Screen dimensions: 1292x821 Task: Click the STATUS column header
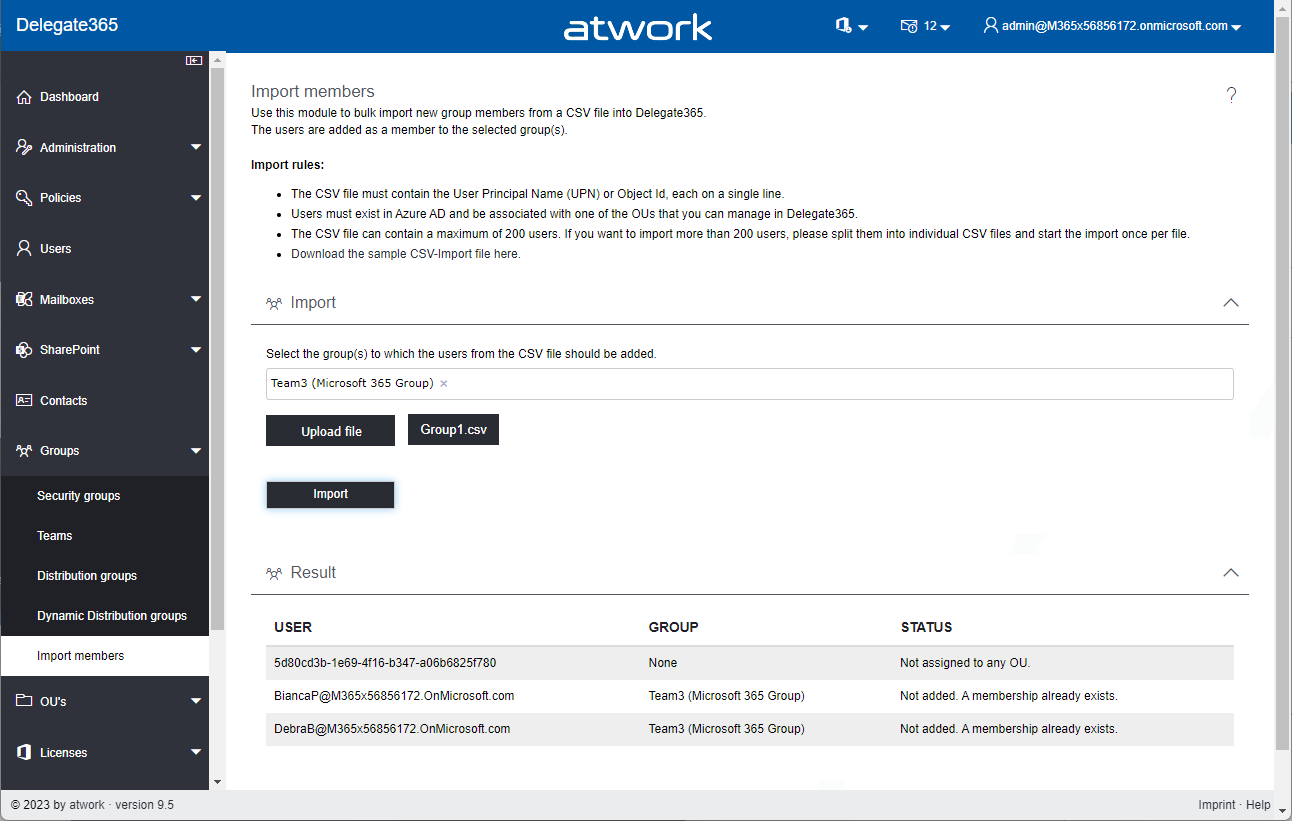pos(926,627)
